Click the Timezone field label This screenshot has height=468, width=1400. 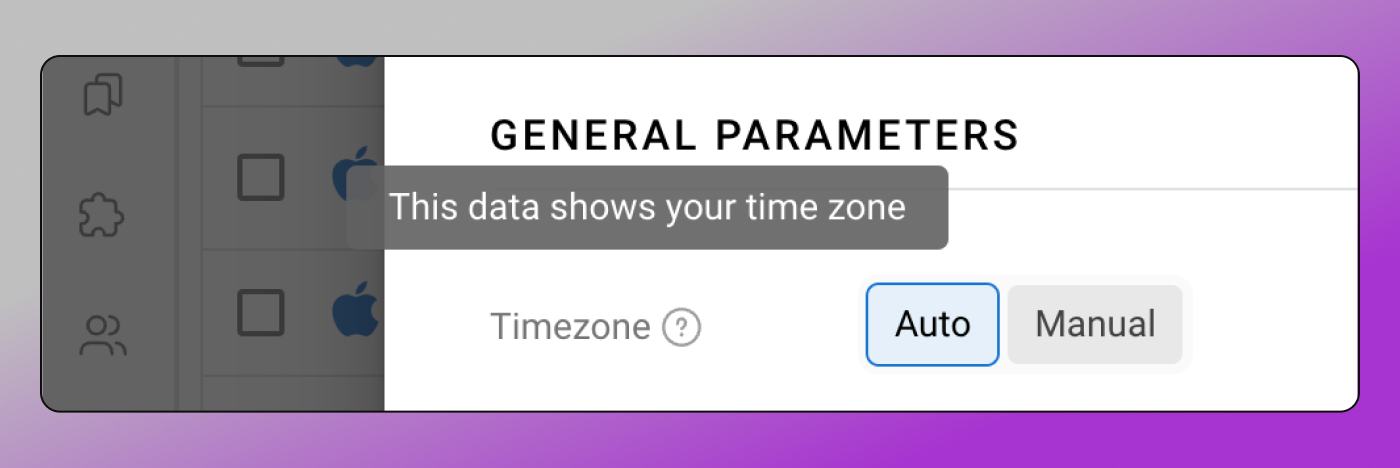click(x=570, y=327)
